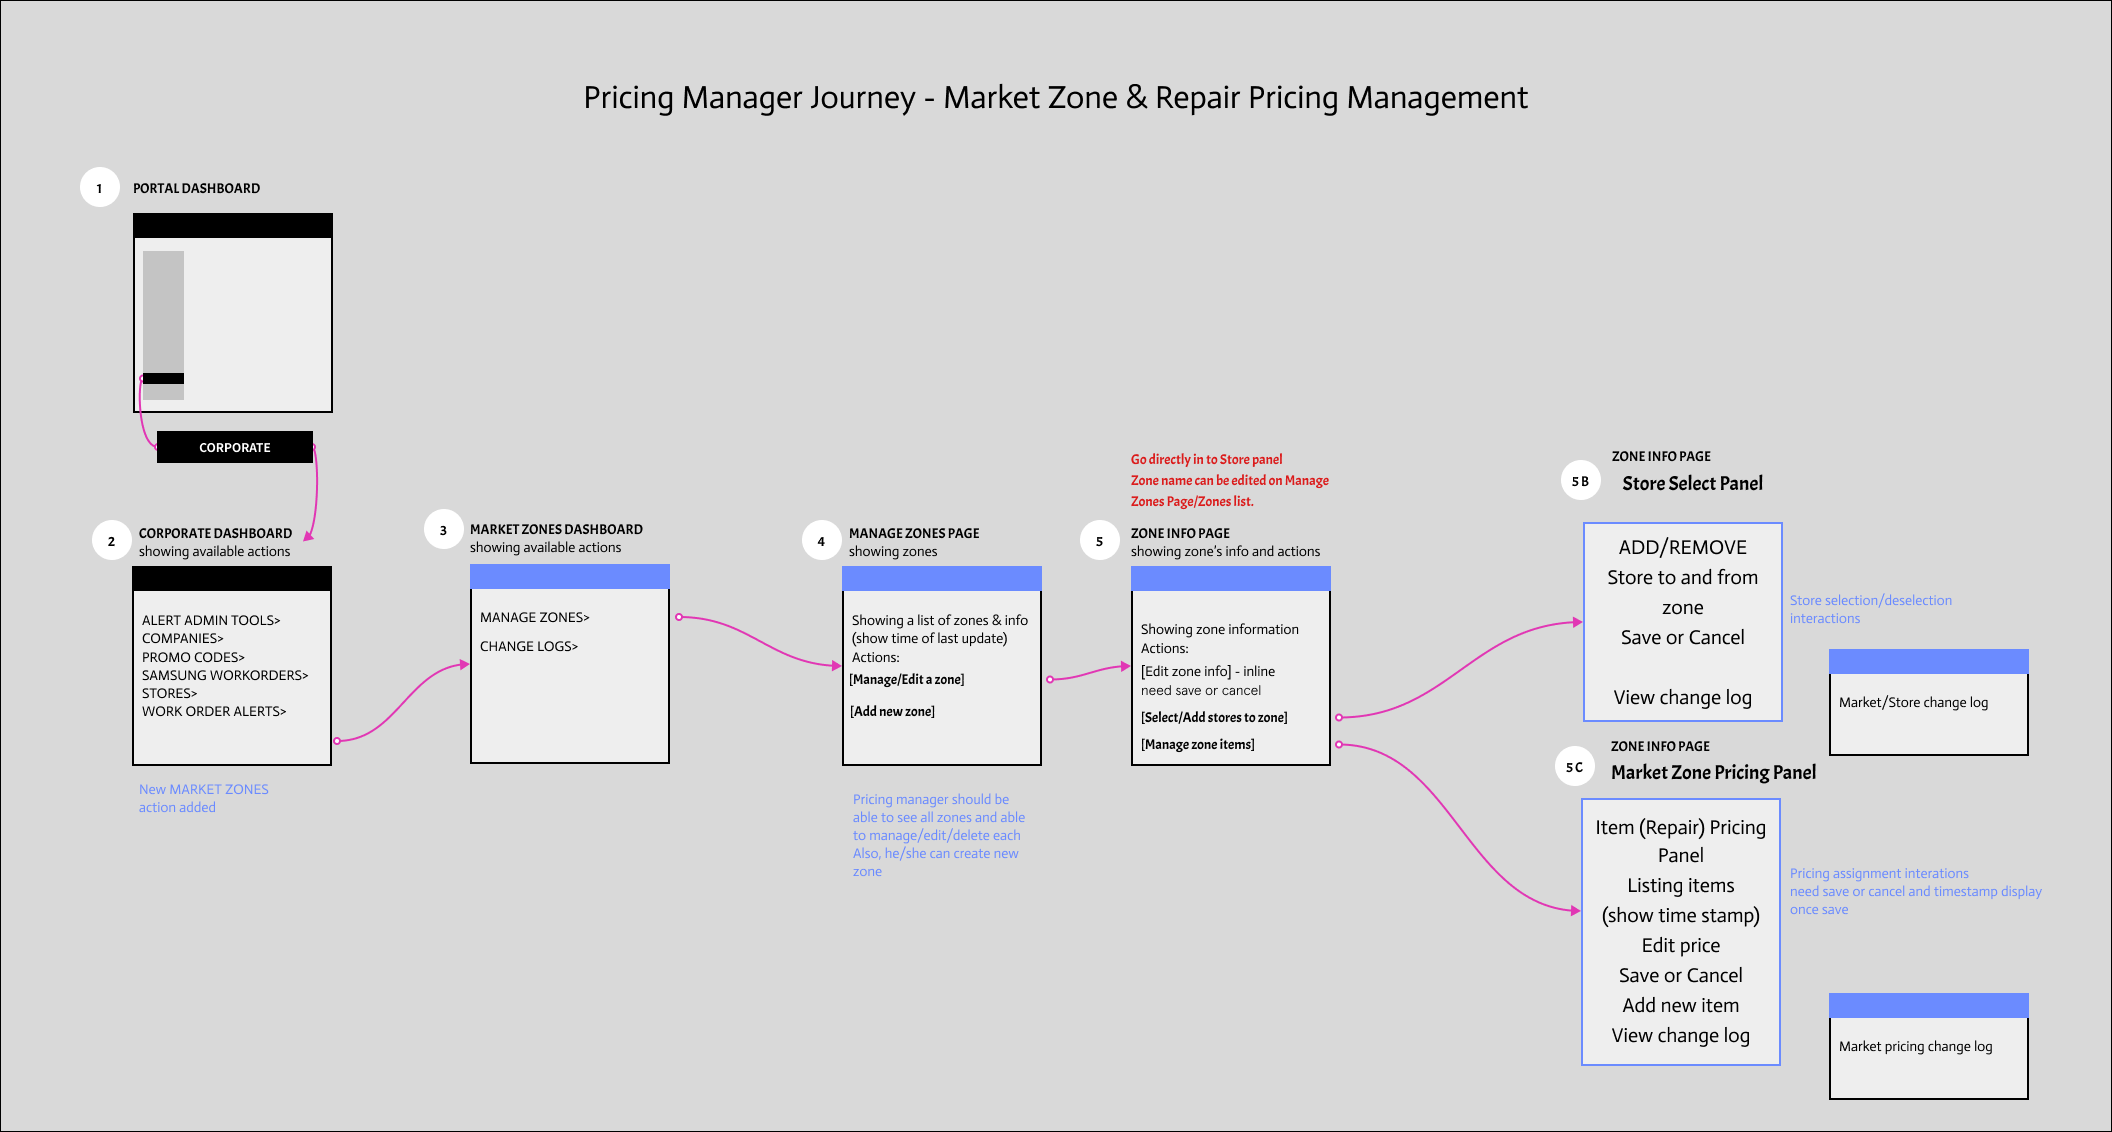This screenshot has width=2112, height=1132.
Task: Select ALERT ADMIN TOOLS> entry
Action: tap(211, 620)
